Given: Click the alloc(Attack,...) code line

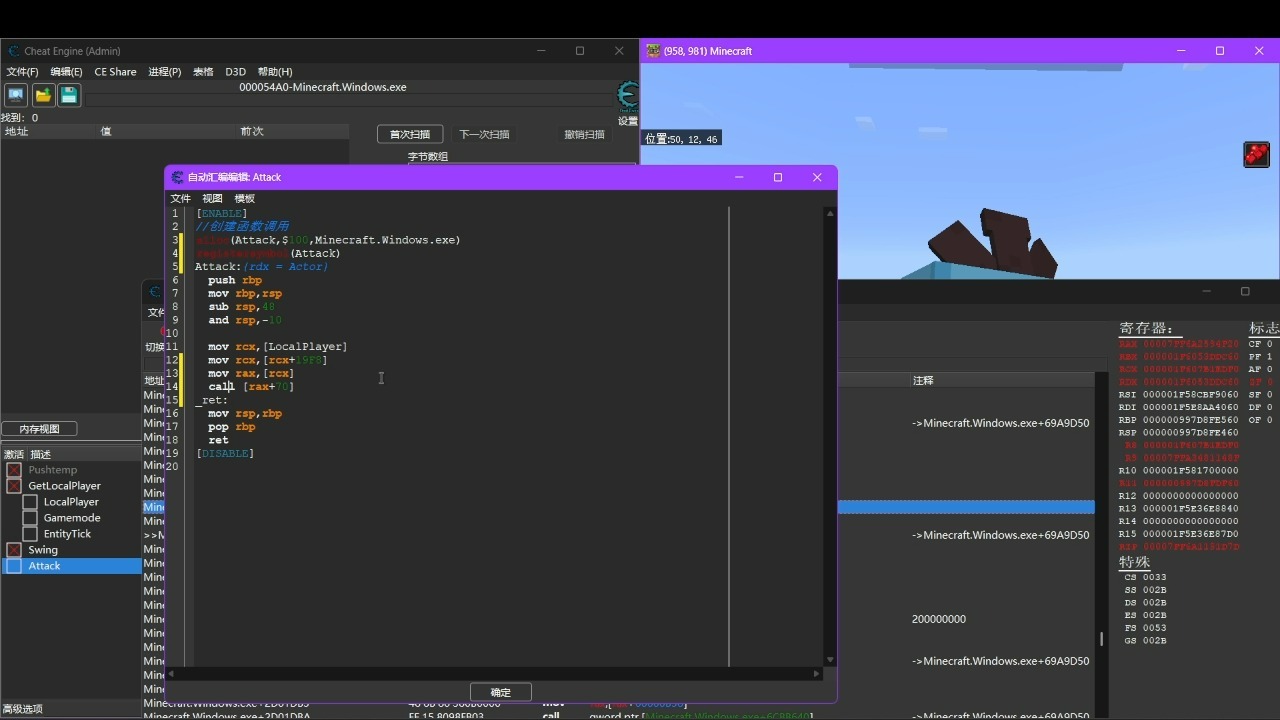Looking at the screenshot, I should click(x=328, y=240).
